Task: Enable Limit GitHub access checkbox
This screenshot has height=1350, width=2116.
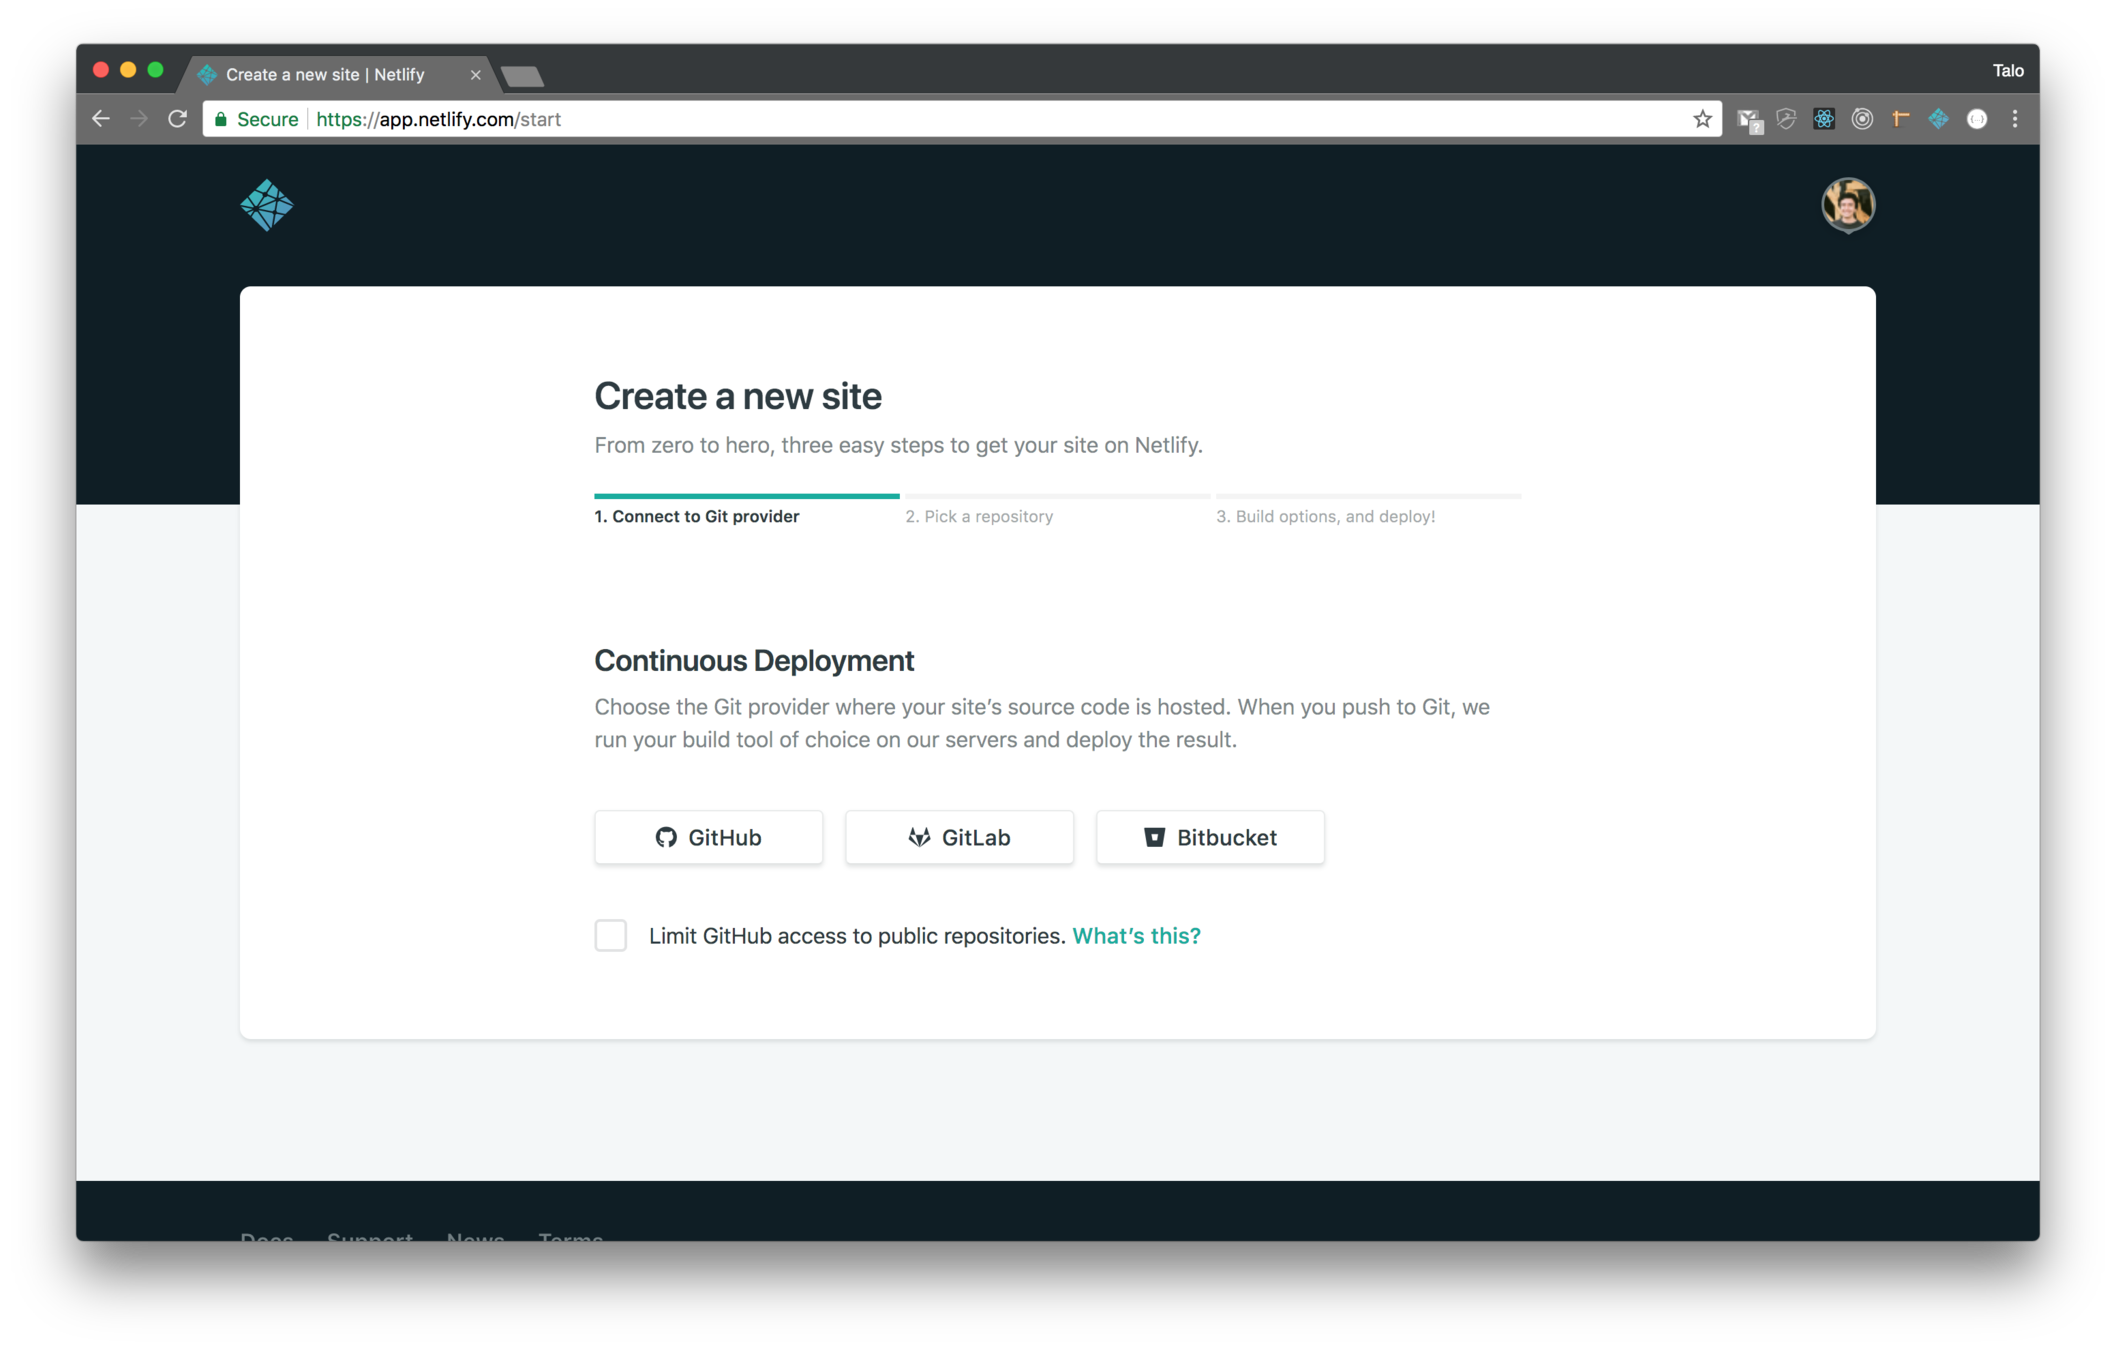Action: tap(610, 935)
